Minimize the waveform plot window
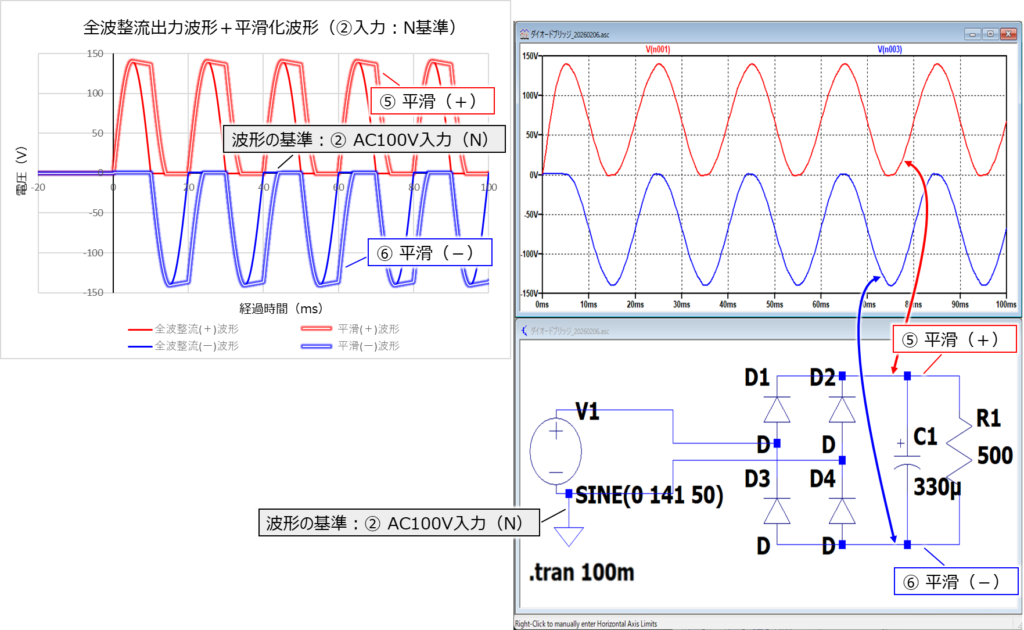The width and height of the screenshot is (1024, 630). pyautogui.click(x=971, y=33)
